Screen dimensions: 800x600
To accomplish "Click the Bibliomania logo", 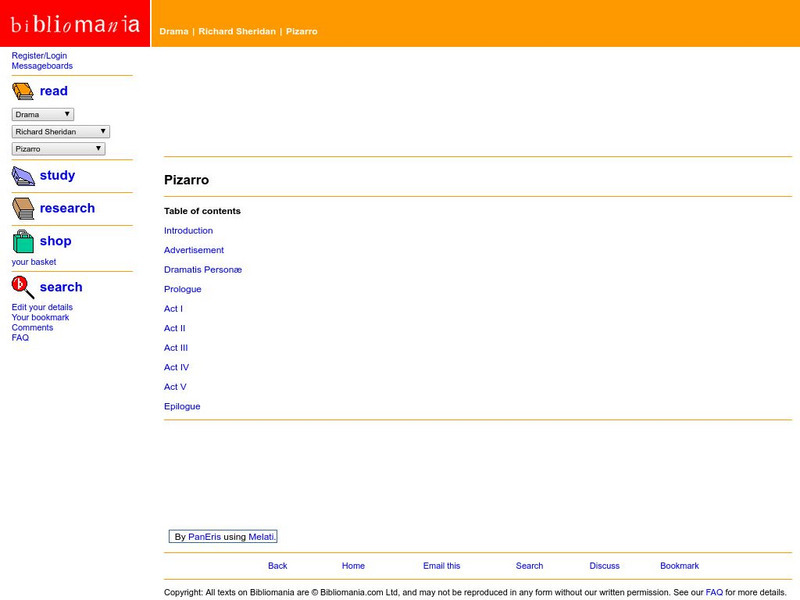I will tap(75, 24).
